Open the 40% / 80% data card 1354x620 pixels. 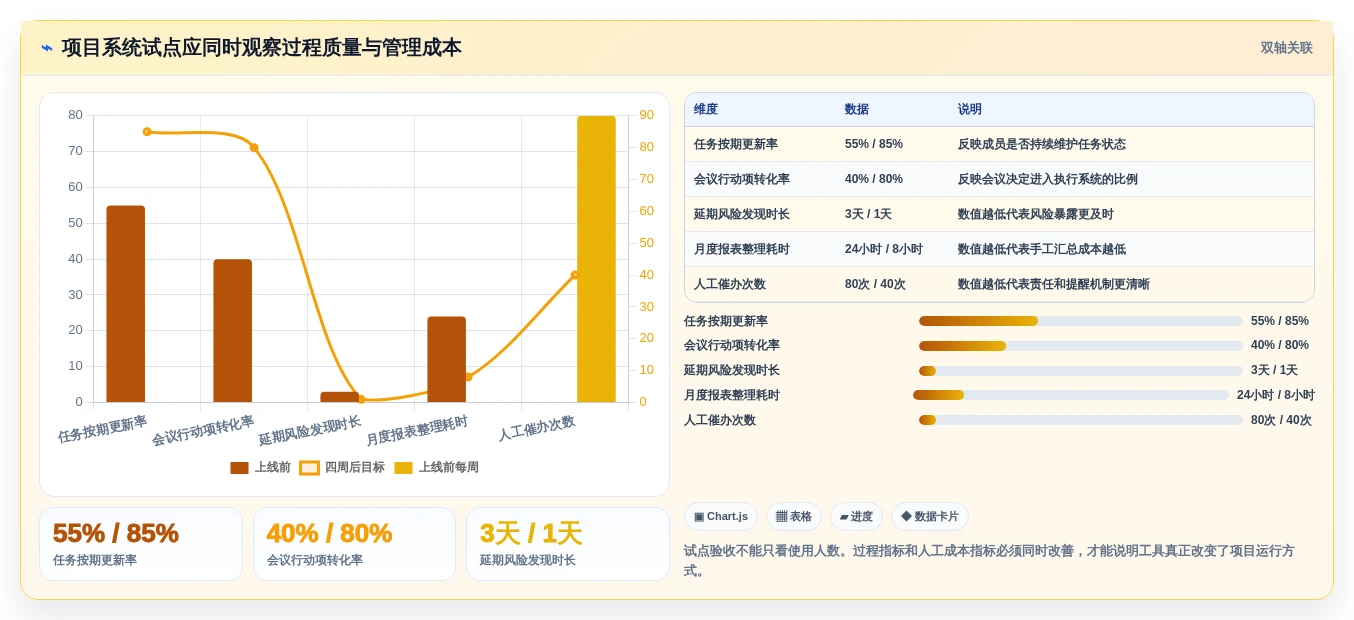click(354, 544)
